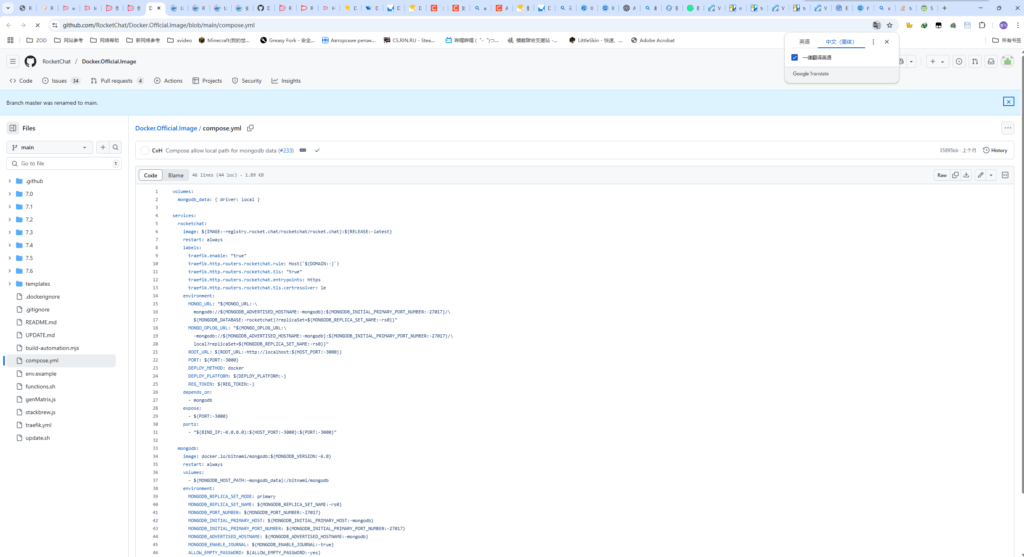This screenshot has height=557, width=1024.
Task: Edit this file with the pencil icon
Action: tap(980, 175)
